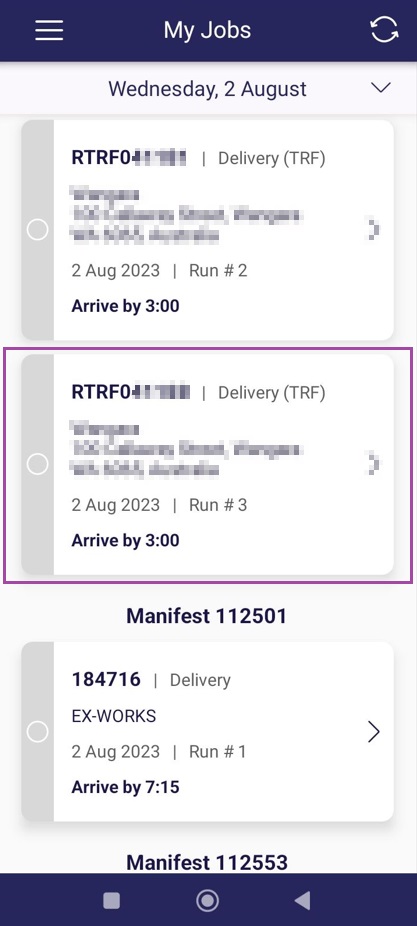This screenshot has width=417, height=926.
Task: Tap the EX-WORKS text in delivery card
Action: [114, 716]
